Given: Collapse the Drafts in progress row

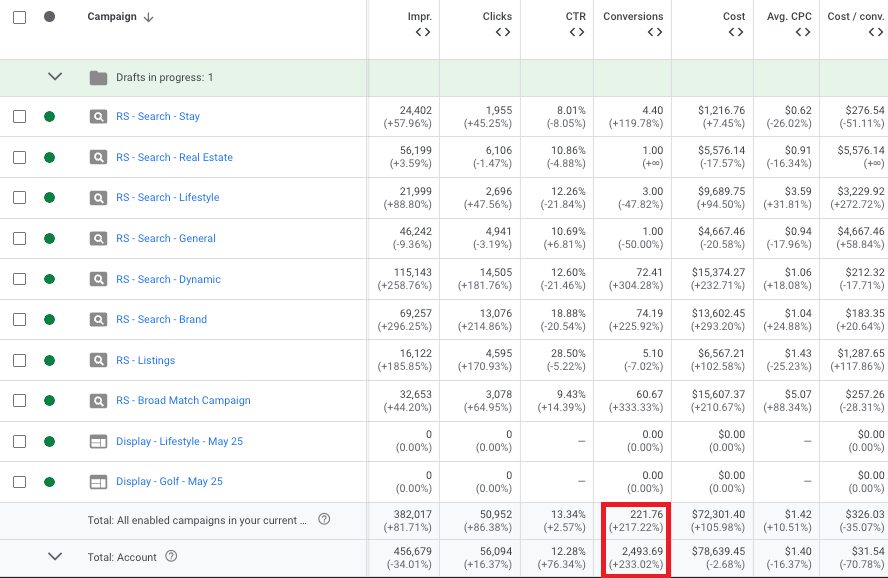Looking at the screenshot, I should tap(55, 76).
